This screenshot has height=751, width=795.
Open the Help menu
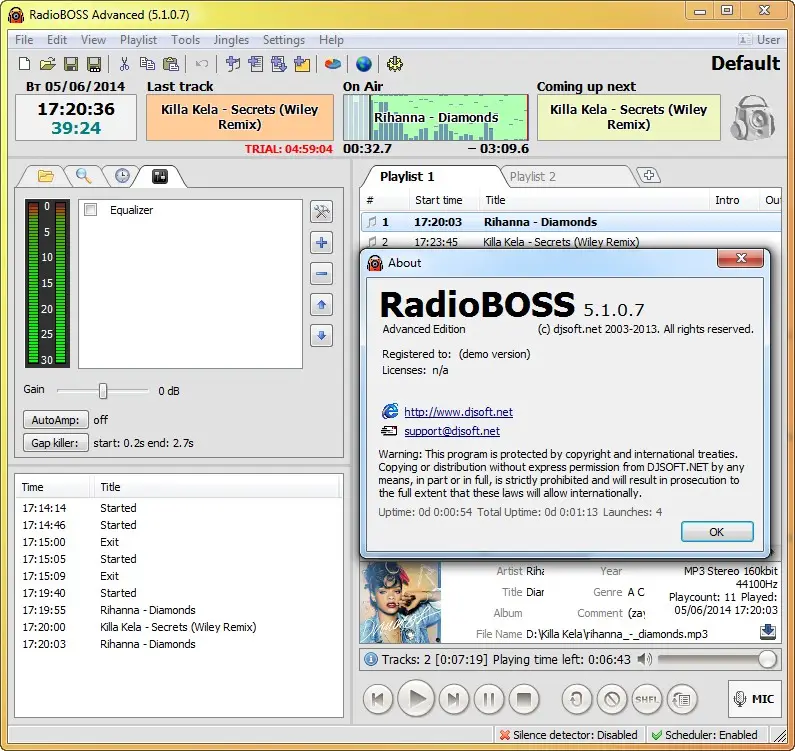[331, 40]
